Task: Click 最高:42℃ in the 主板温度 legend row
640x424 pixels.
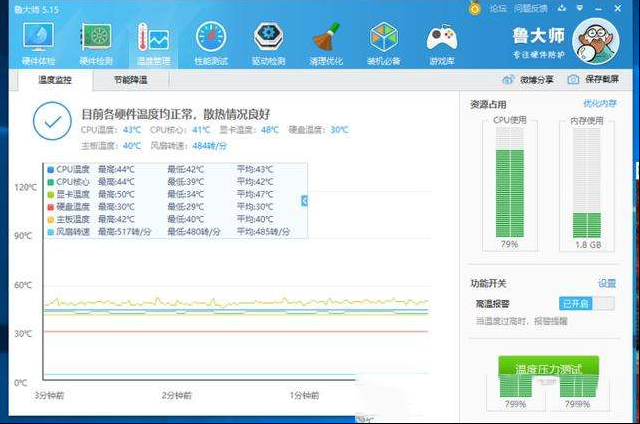Action: (116, 220)
